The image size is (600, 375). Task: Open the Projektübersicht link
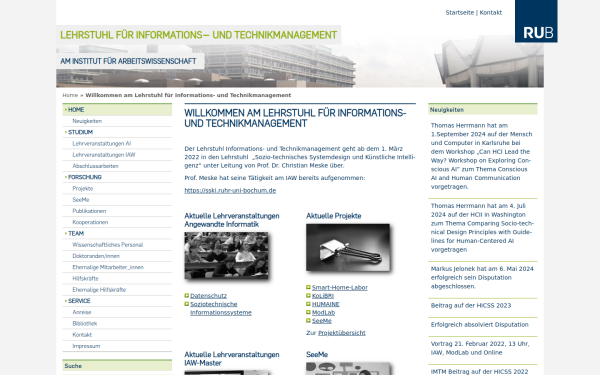click(342, 333)
